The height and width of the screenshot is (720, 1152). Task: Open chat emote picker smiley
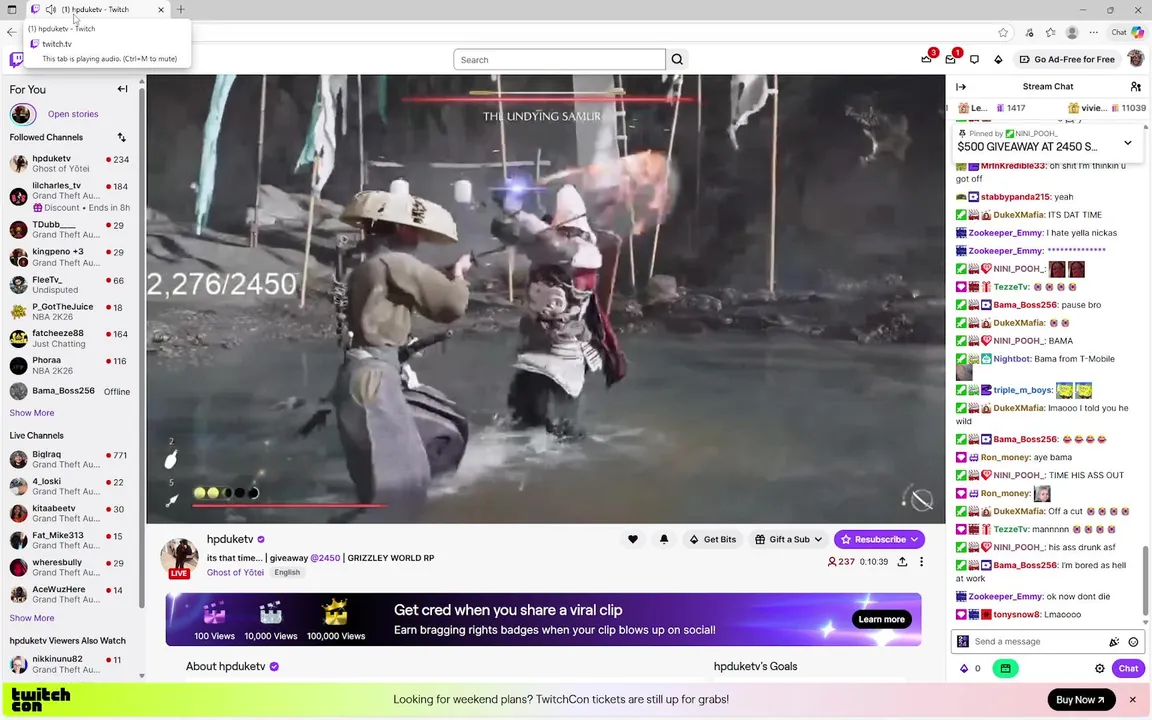[1133, 642]
